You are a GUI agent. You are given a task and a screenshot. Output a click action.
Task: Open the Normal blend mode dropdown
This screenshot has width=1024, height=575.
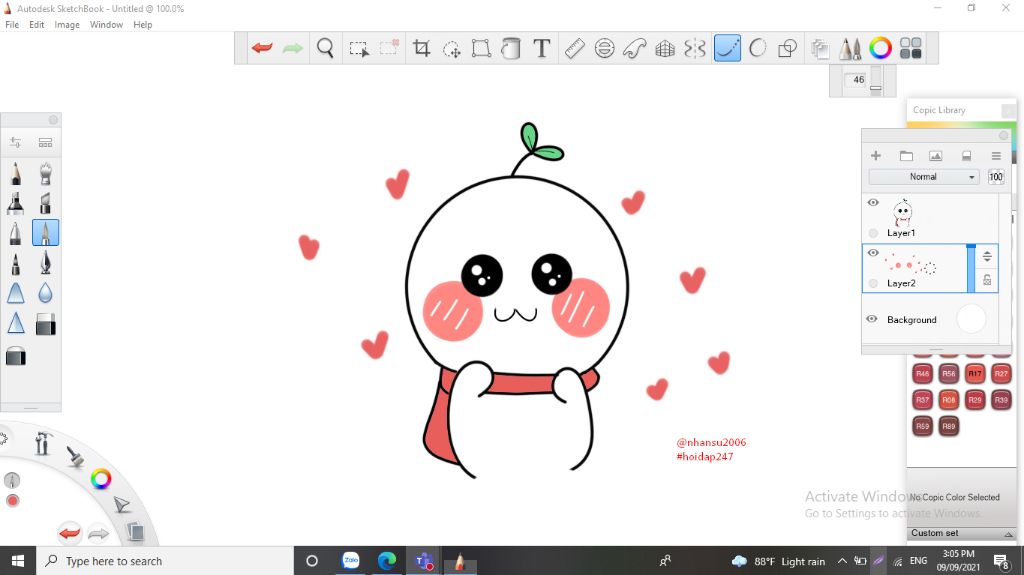pyautogui.click(x=923, y=177)
